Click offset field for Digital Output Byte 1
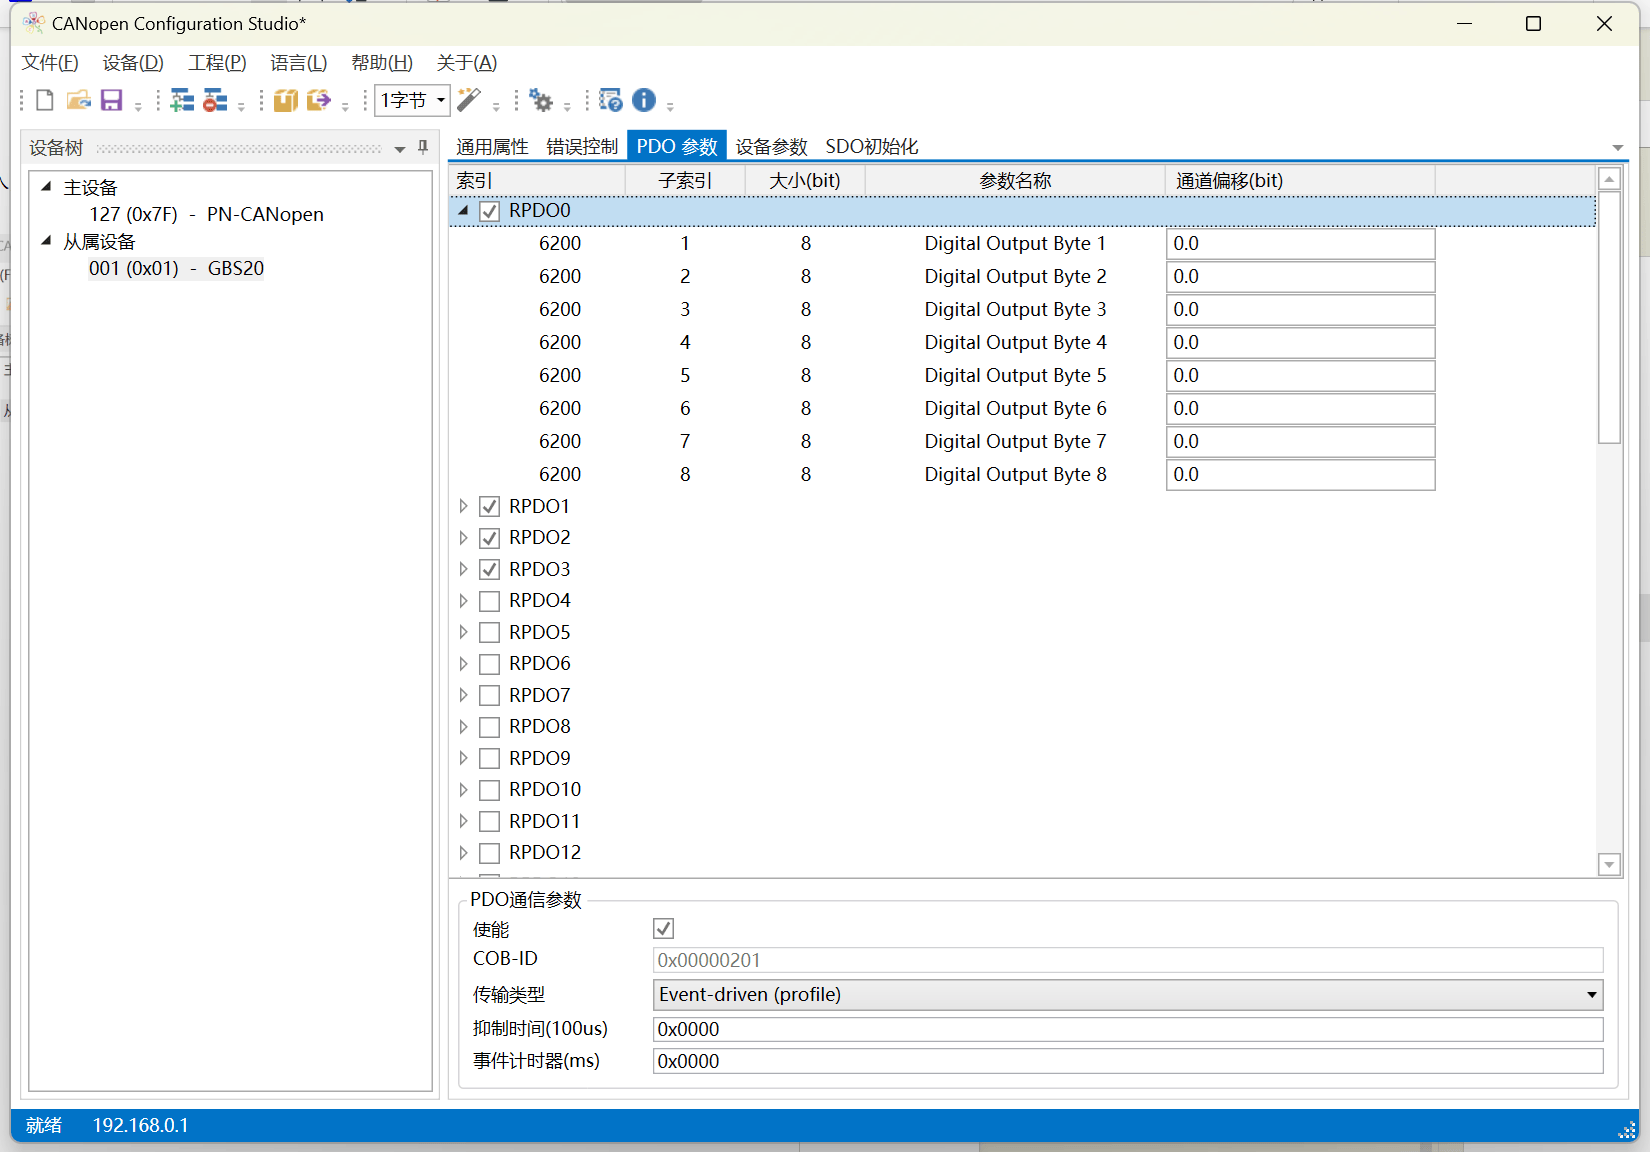This screenshot has width=1650, height=1152. point(1300,244)
